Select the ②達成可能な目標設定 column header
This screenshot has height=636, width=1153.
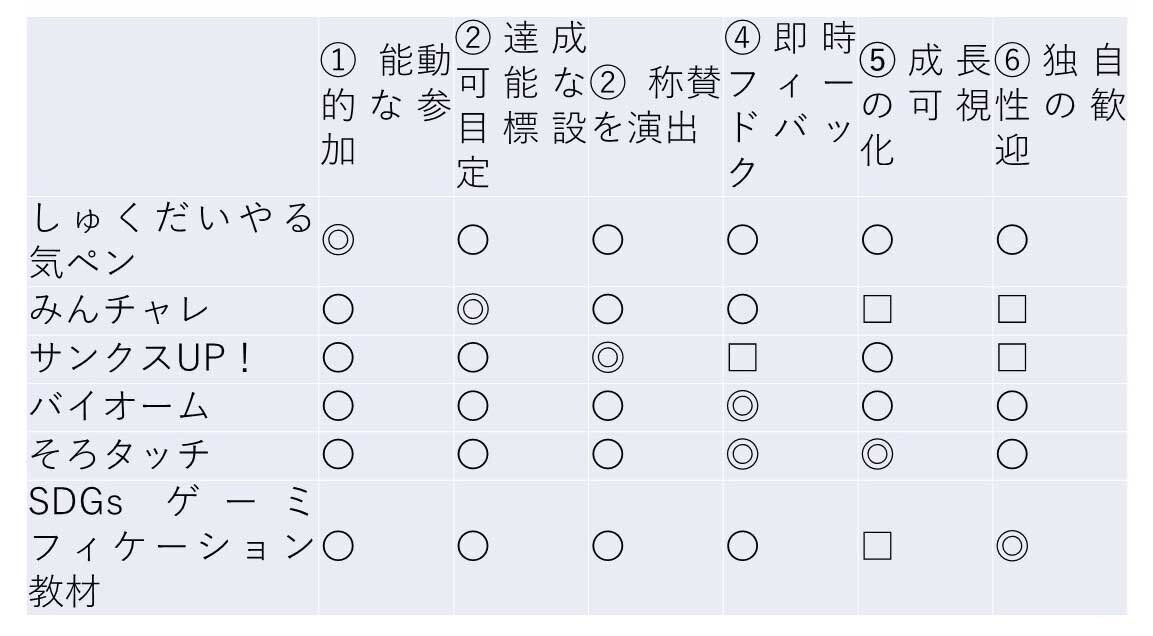click(x=520, y=106)
